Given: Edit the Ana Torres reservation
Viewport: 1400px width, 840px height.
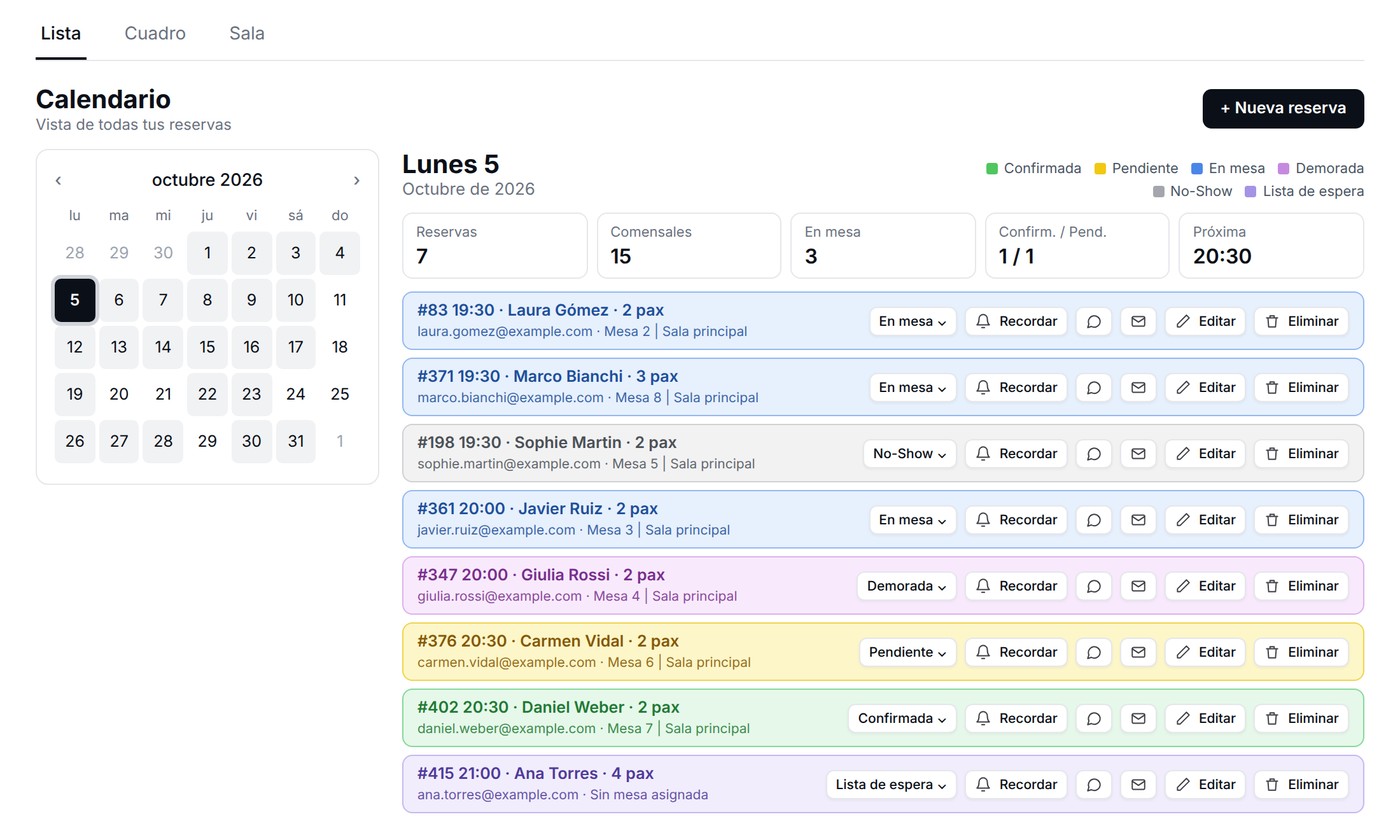Looking at the screenshot, I should point(1205,784).
